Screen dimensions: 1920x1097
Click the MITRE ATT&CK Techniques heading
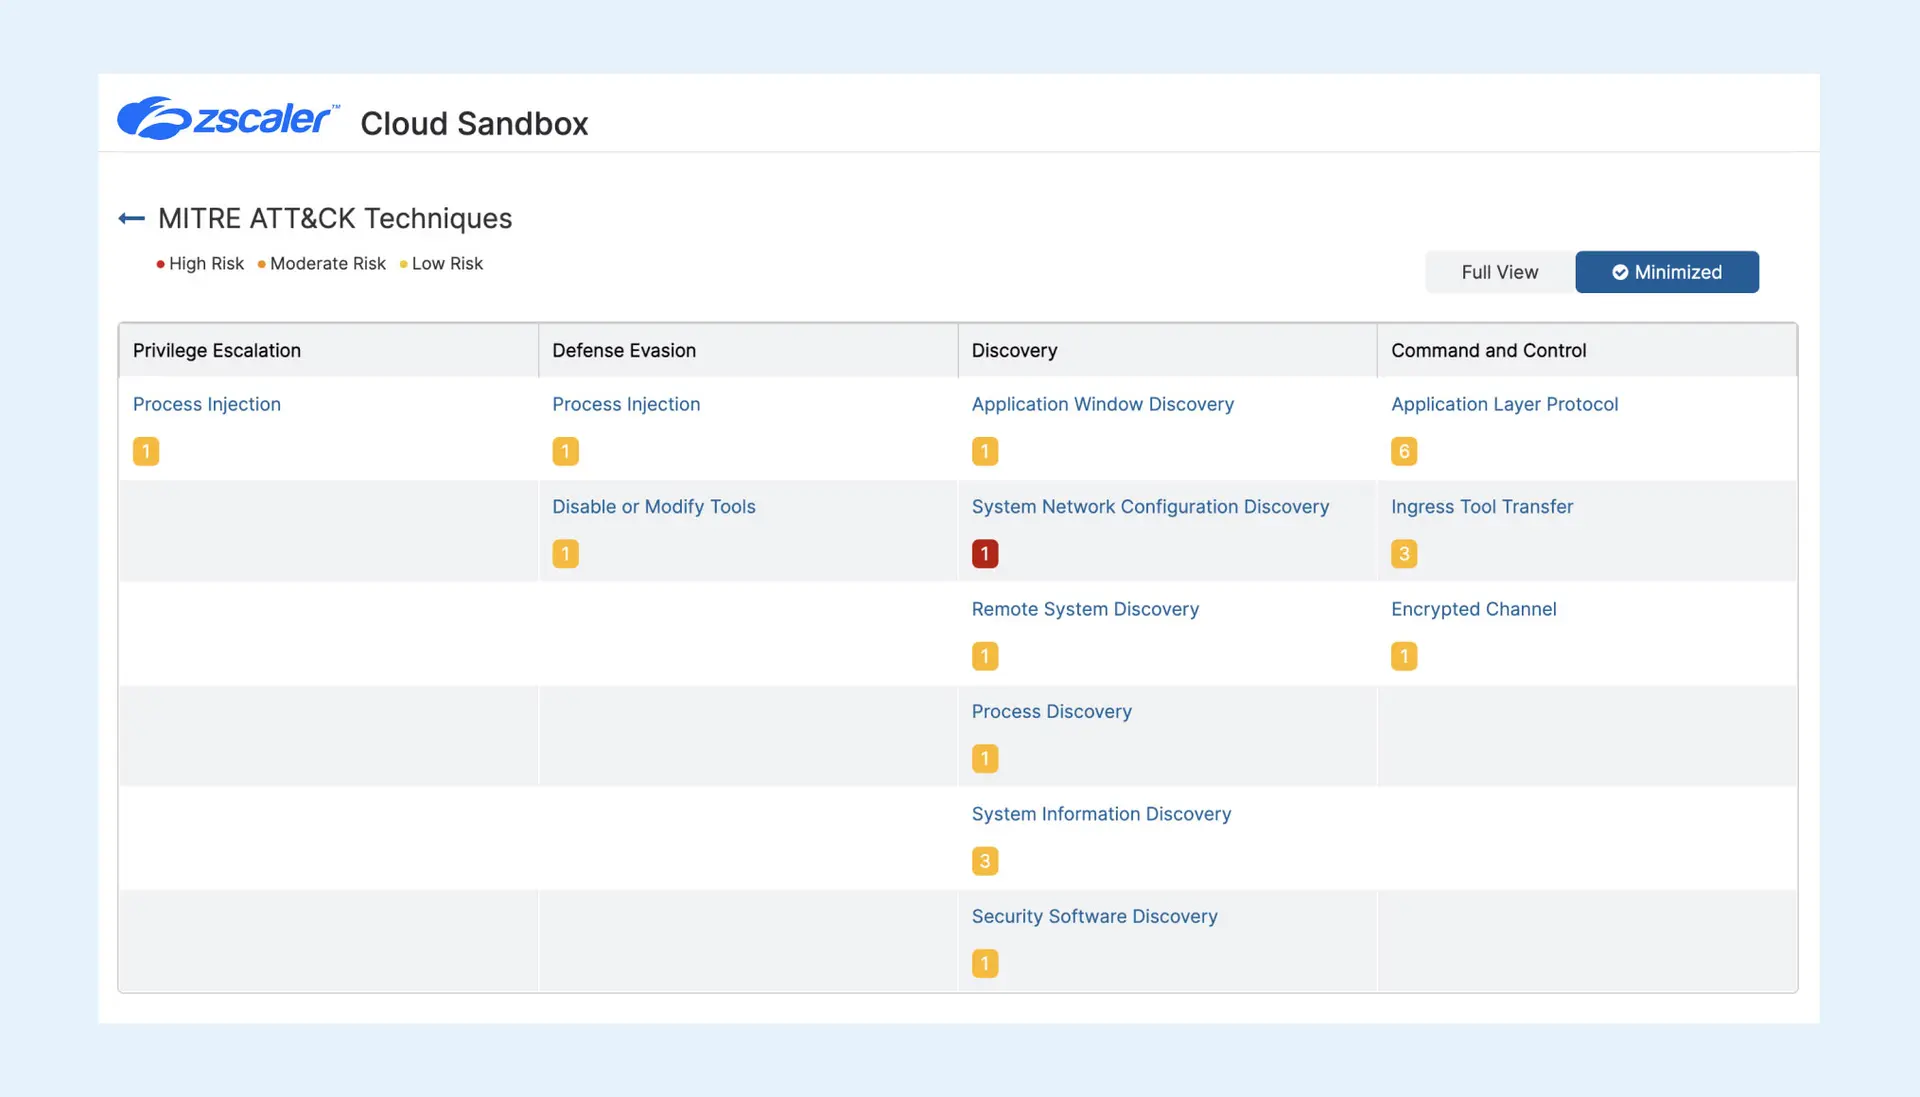pos(335,218)
